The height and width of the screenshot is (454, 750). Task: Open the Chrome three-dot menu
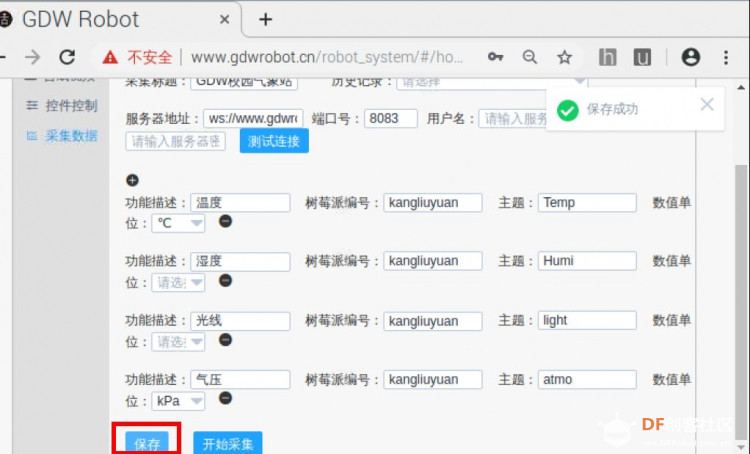coord(726,57)
